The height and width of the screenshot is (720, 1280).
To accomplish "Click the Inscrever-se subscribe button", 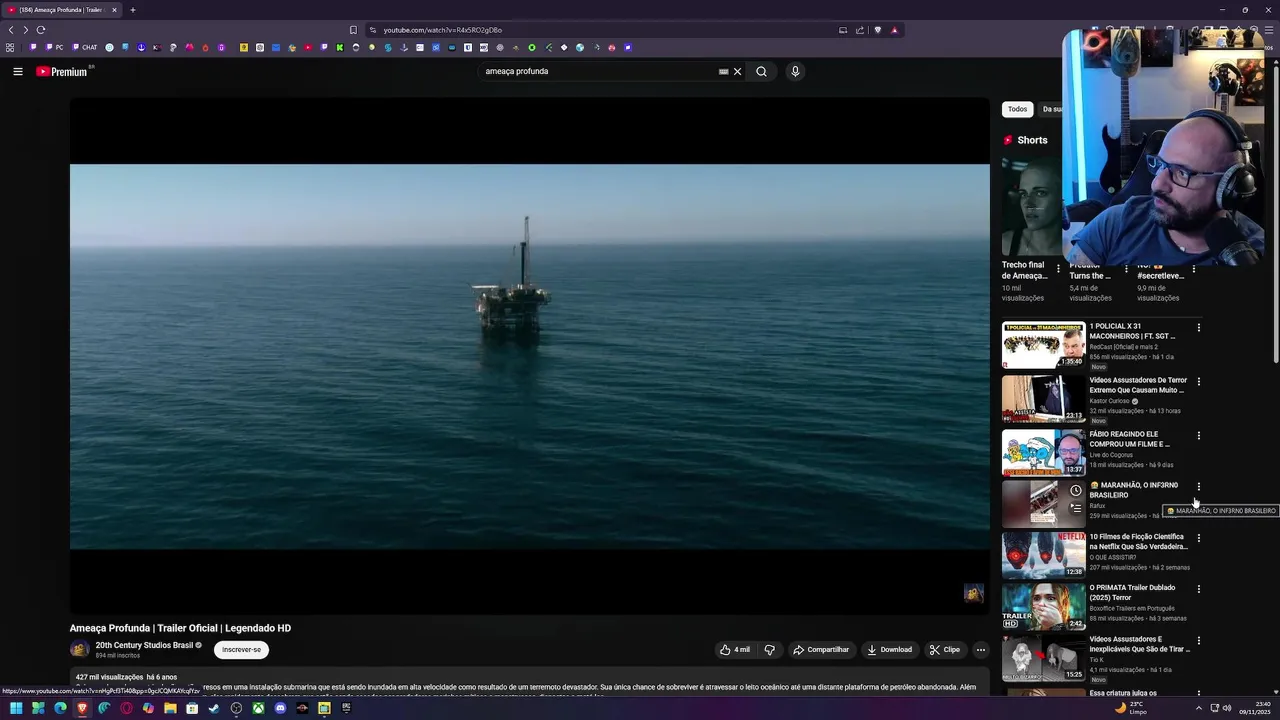I will click(x=241, y=650).
